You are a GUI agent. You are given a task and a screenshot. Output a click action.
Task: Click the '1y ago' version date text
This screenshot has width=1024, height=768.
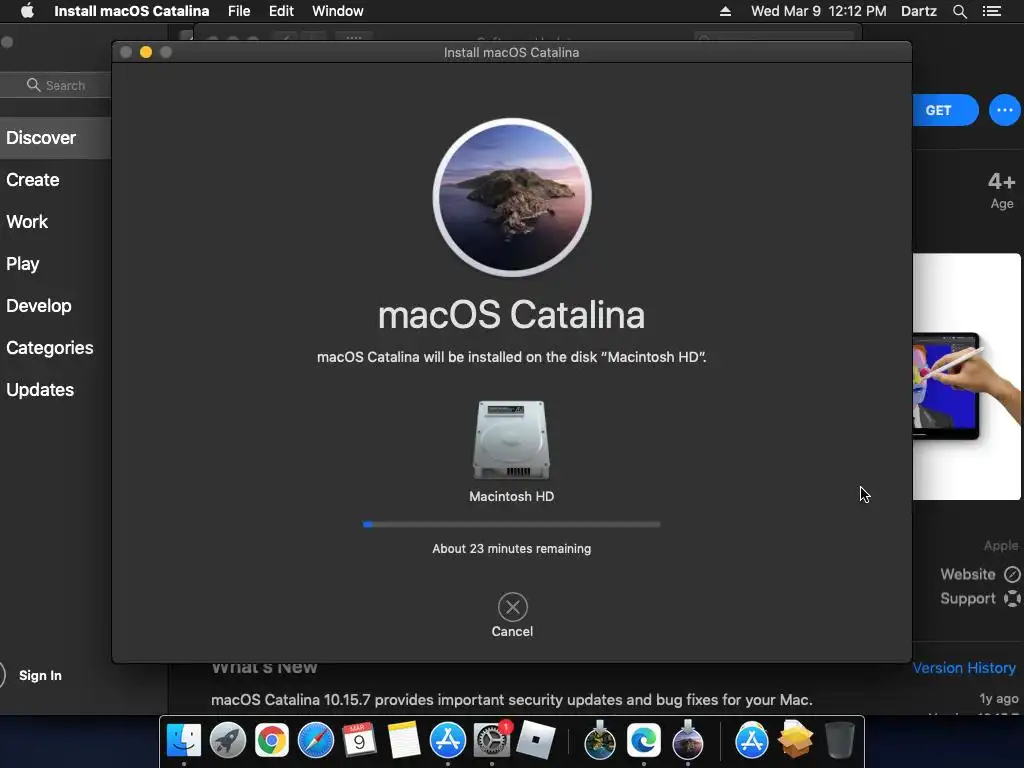[x=999, y=698]
